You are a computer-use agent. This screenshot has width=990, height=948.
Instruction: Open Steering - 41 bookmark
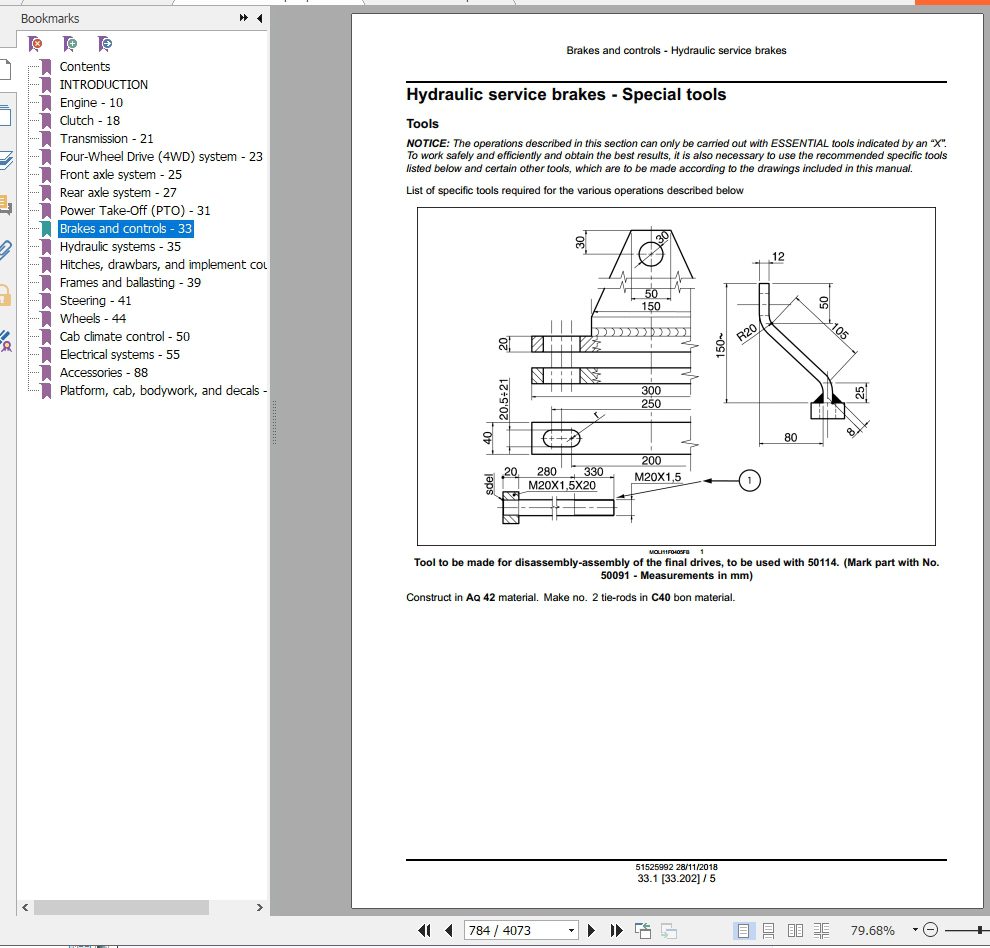point(95,301)
